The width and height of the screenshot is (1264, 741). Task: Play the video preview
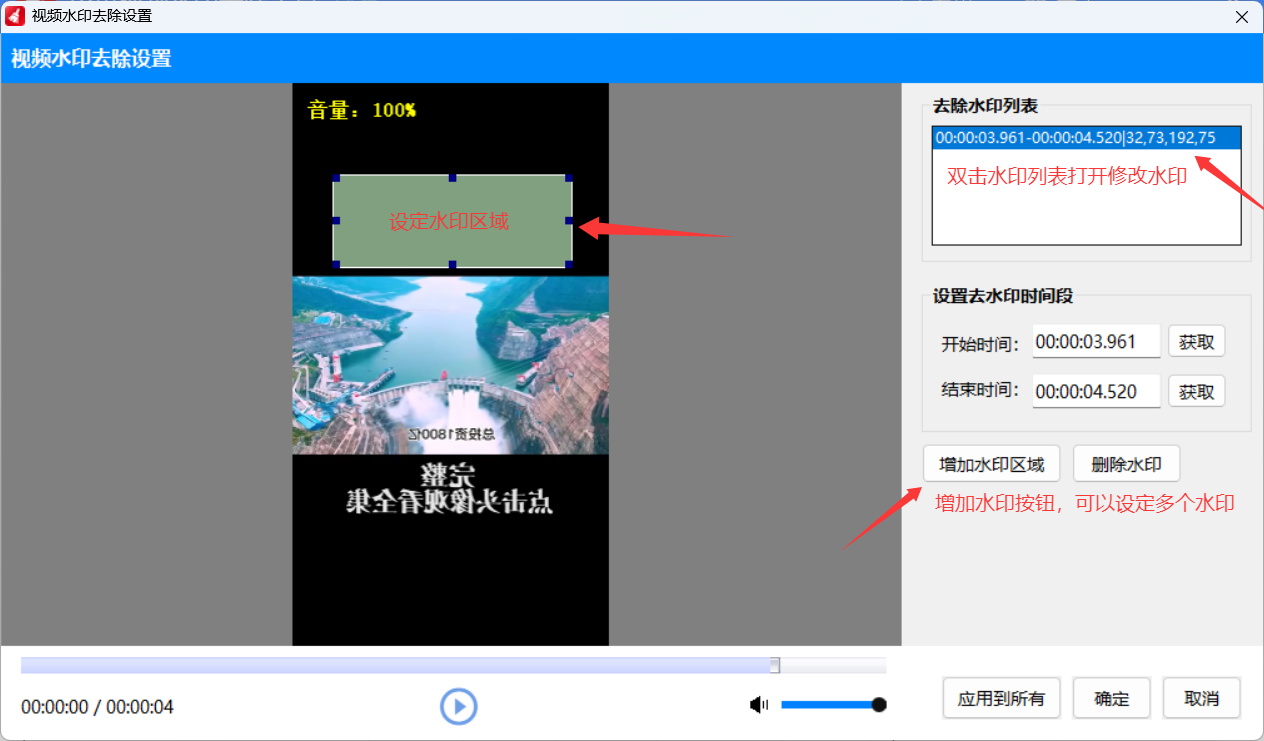pos(459,706)
